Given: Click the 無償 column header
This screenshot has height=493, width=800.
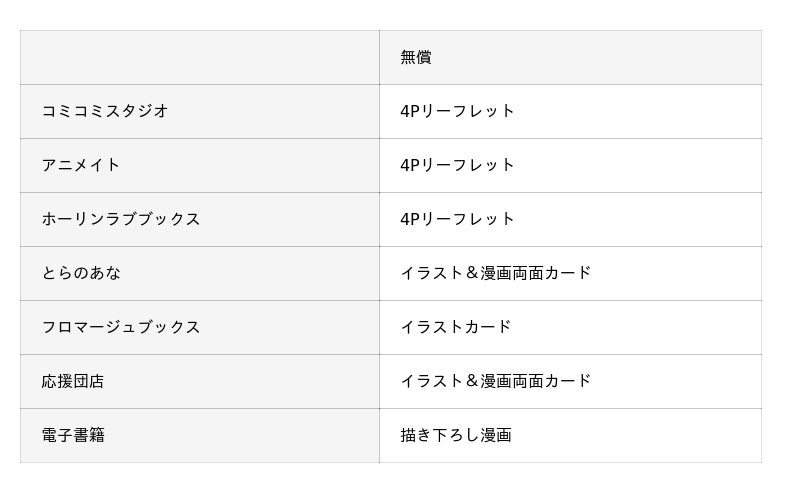Looking at the screenshot, I should [x=416, y=57].
